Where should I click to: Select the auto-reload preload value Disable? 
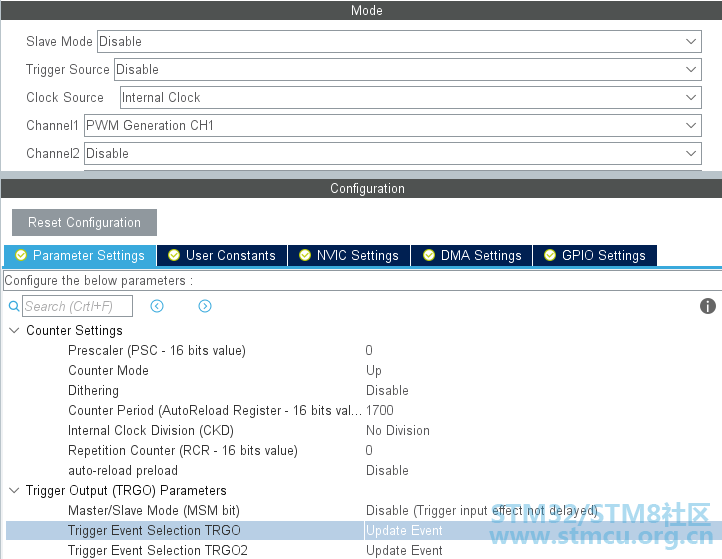tap(387, 471)
